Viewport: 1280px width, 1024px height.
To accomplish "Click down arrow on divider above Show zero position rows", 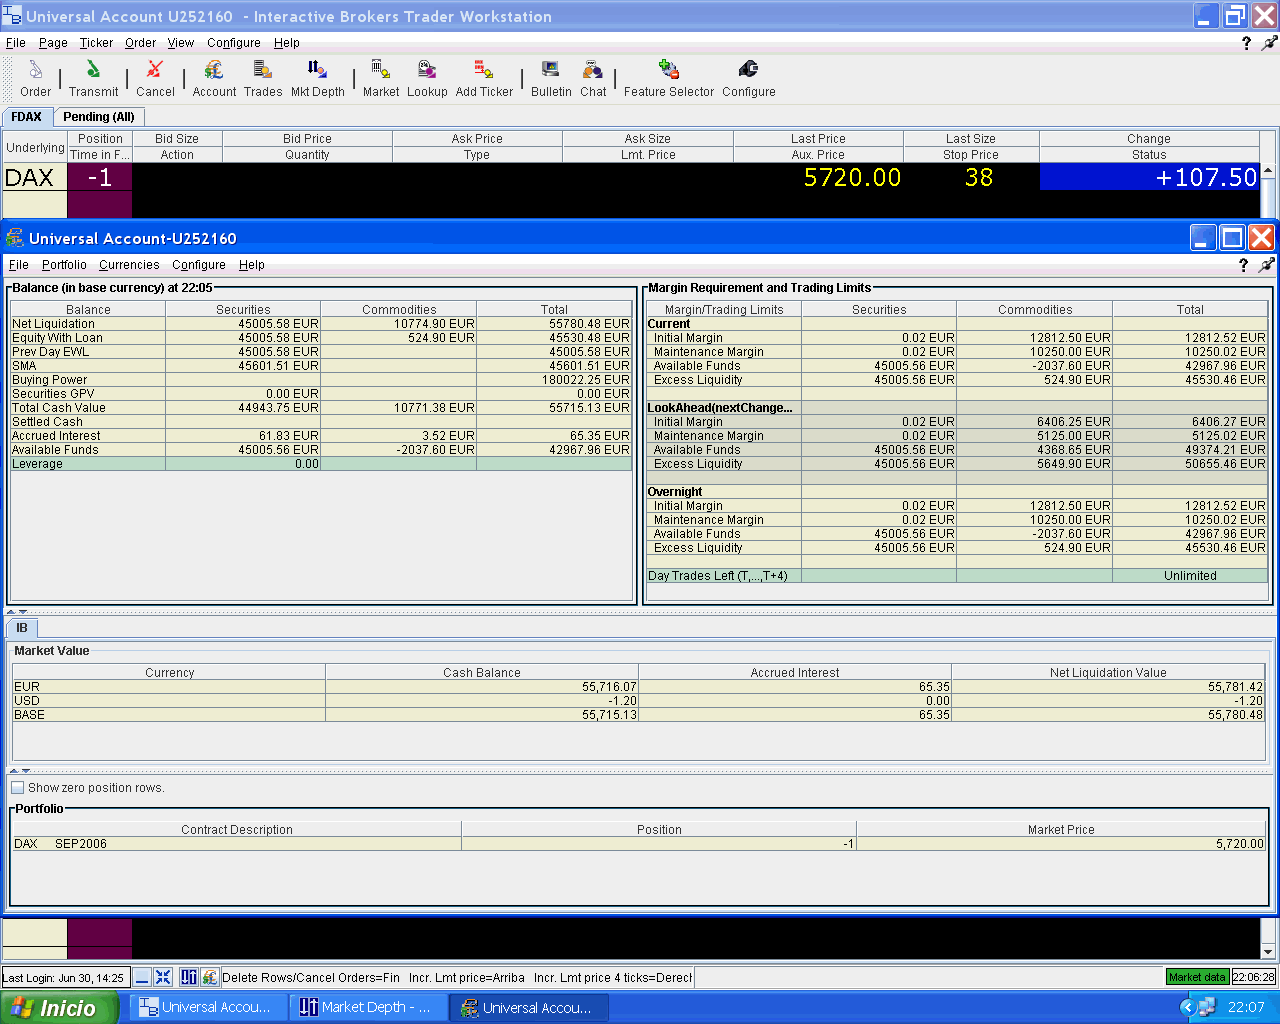I will click(25, 771).
